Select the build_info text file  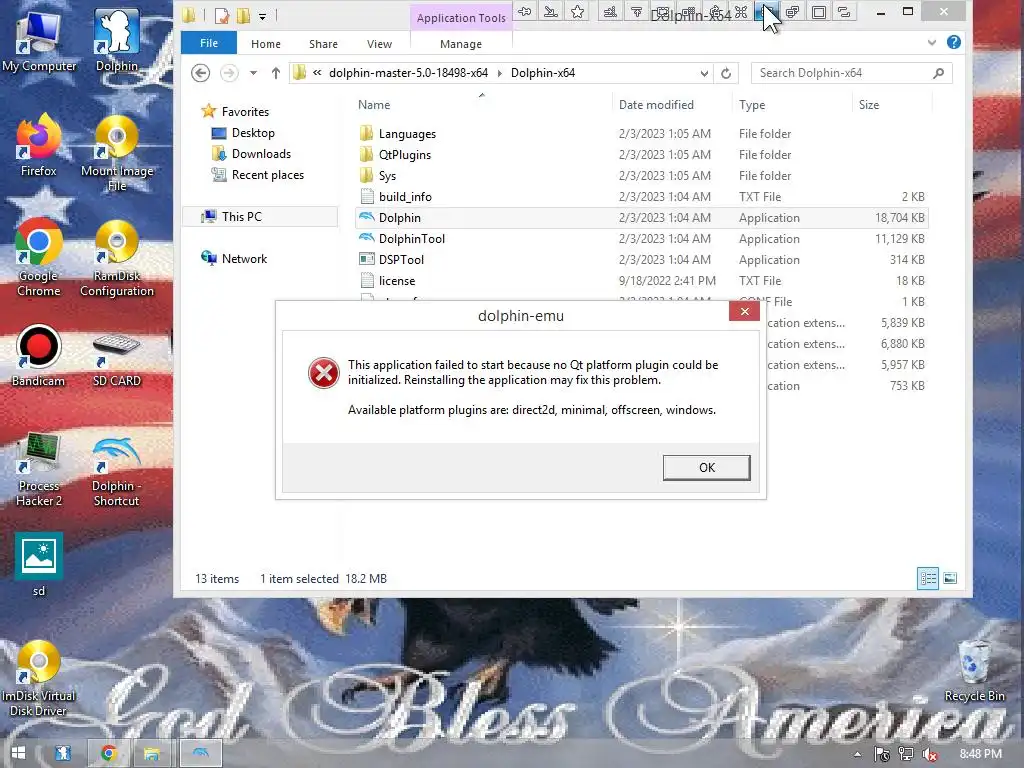tap(643, 197)
